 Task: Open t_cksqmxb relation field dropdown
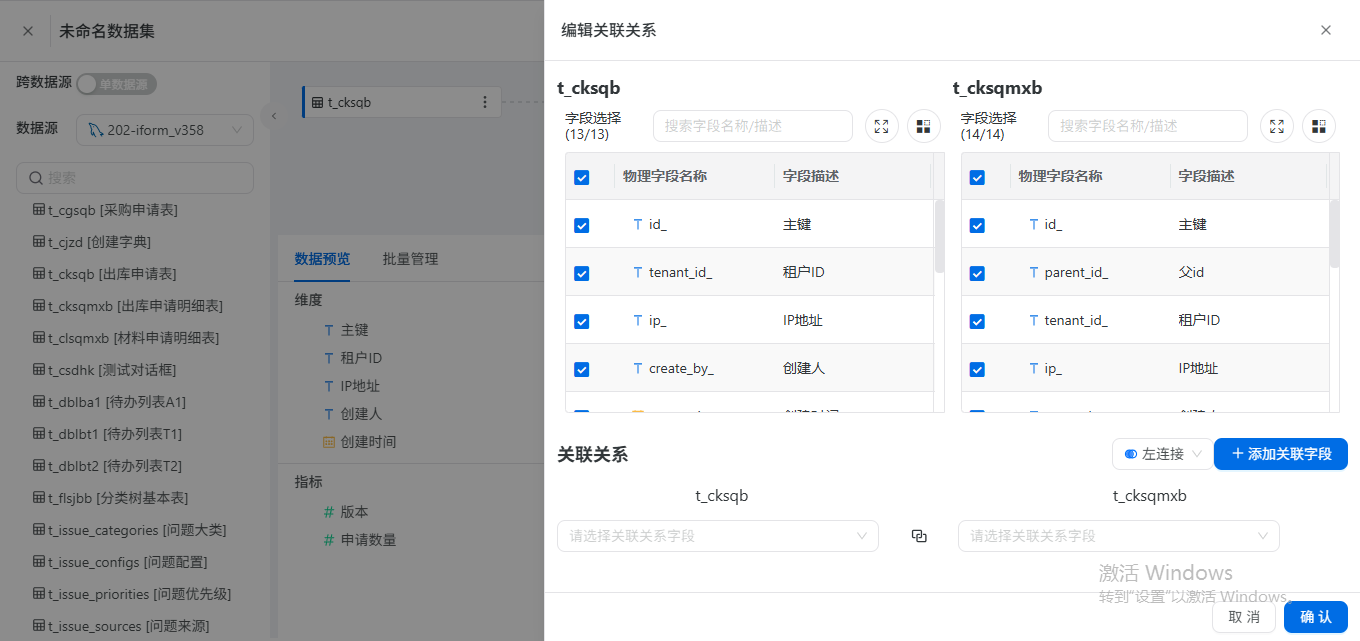[x=1119, y=536]
